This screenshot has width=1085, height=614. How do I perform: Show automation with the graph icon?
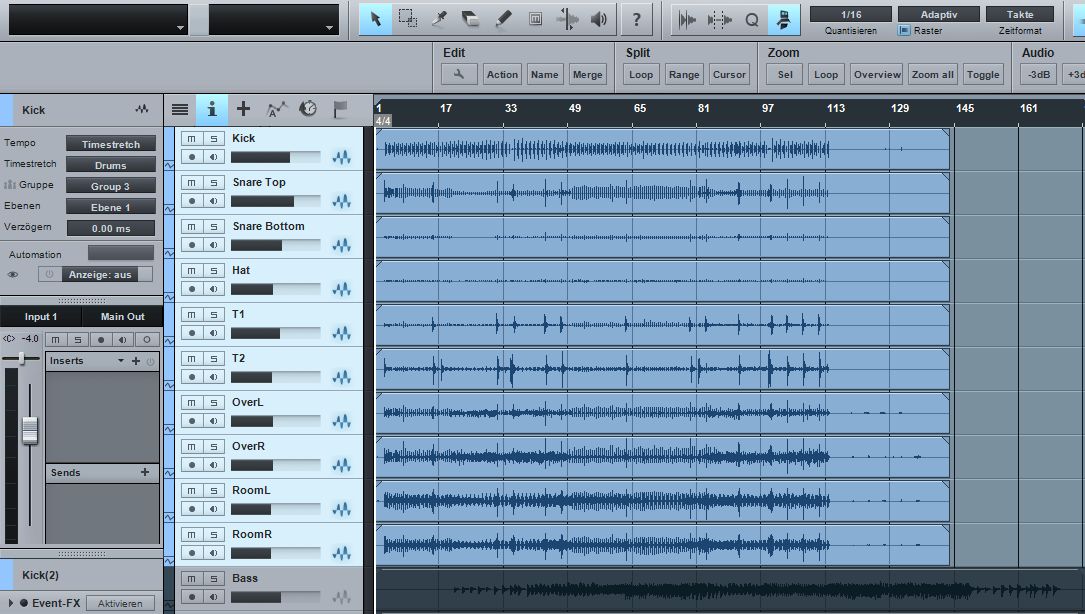pos(276,109)
